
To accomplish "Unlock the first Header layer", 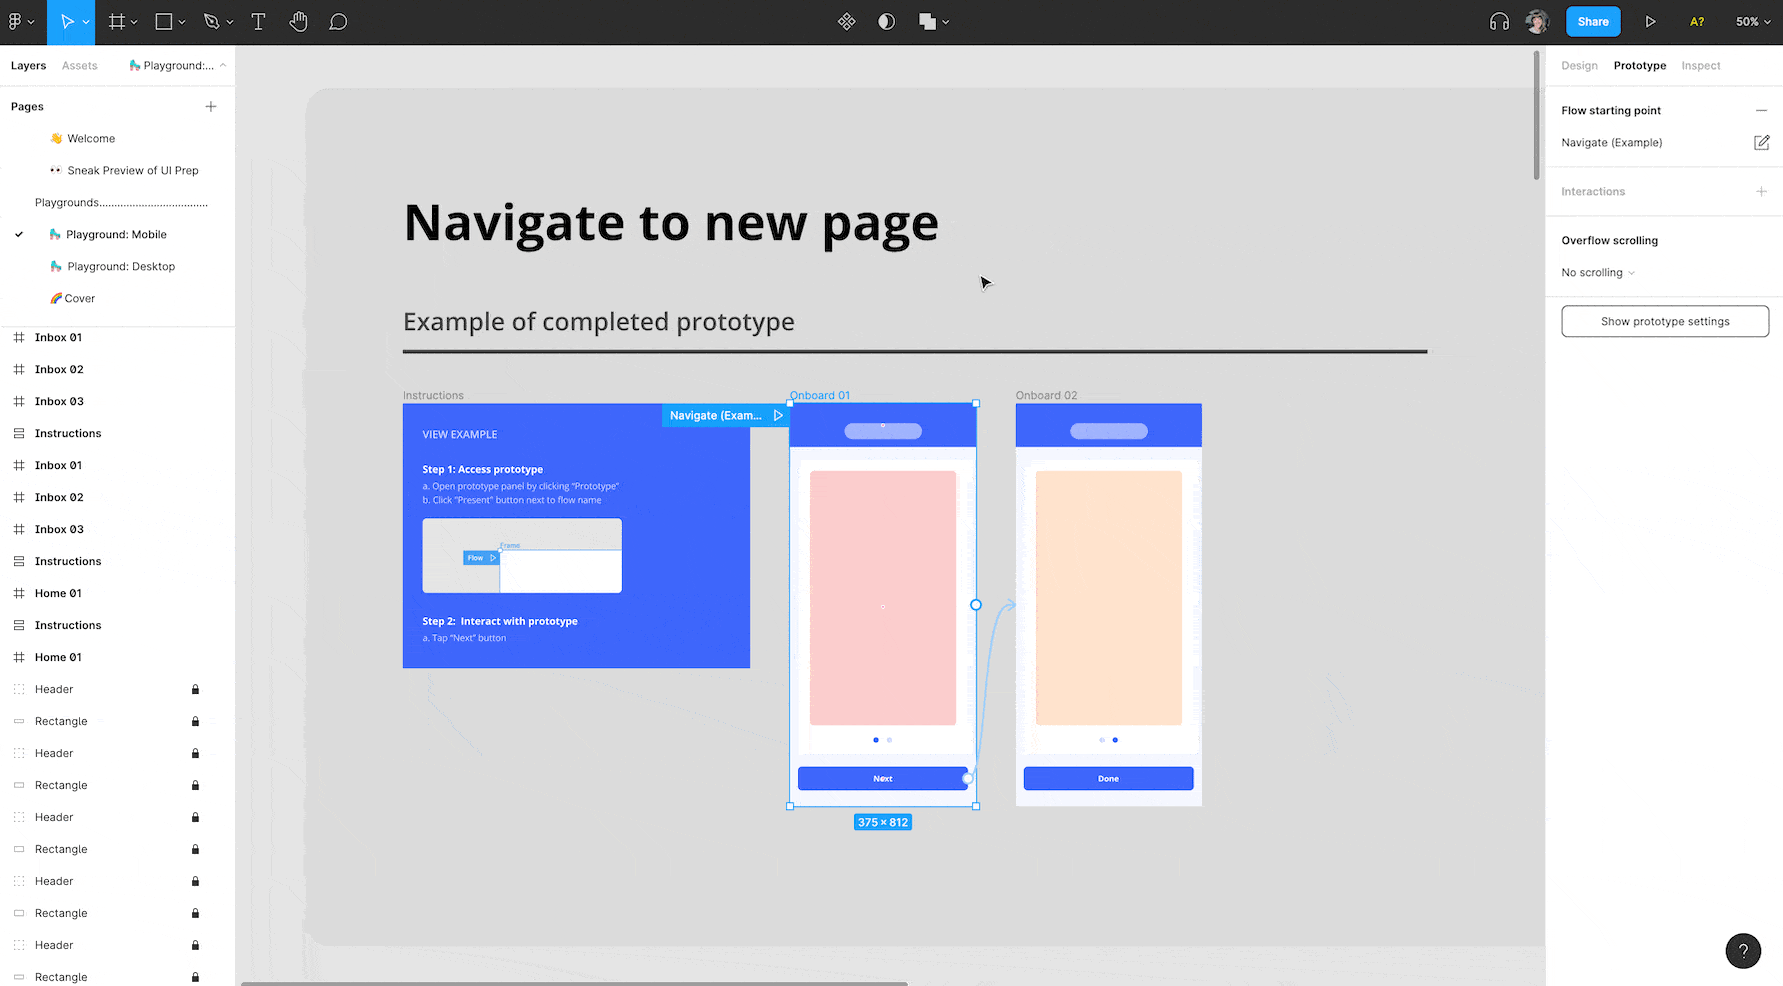I will (195, 689).
